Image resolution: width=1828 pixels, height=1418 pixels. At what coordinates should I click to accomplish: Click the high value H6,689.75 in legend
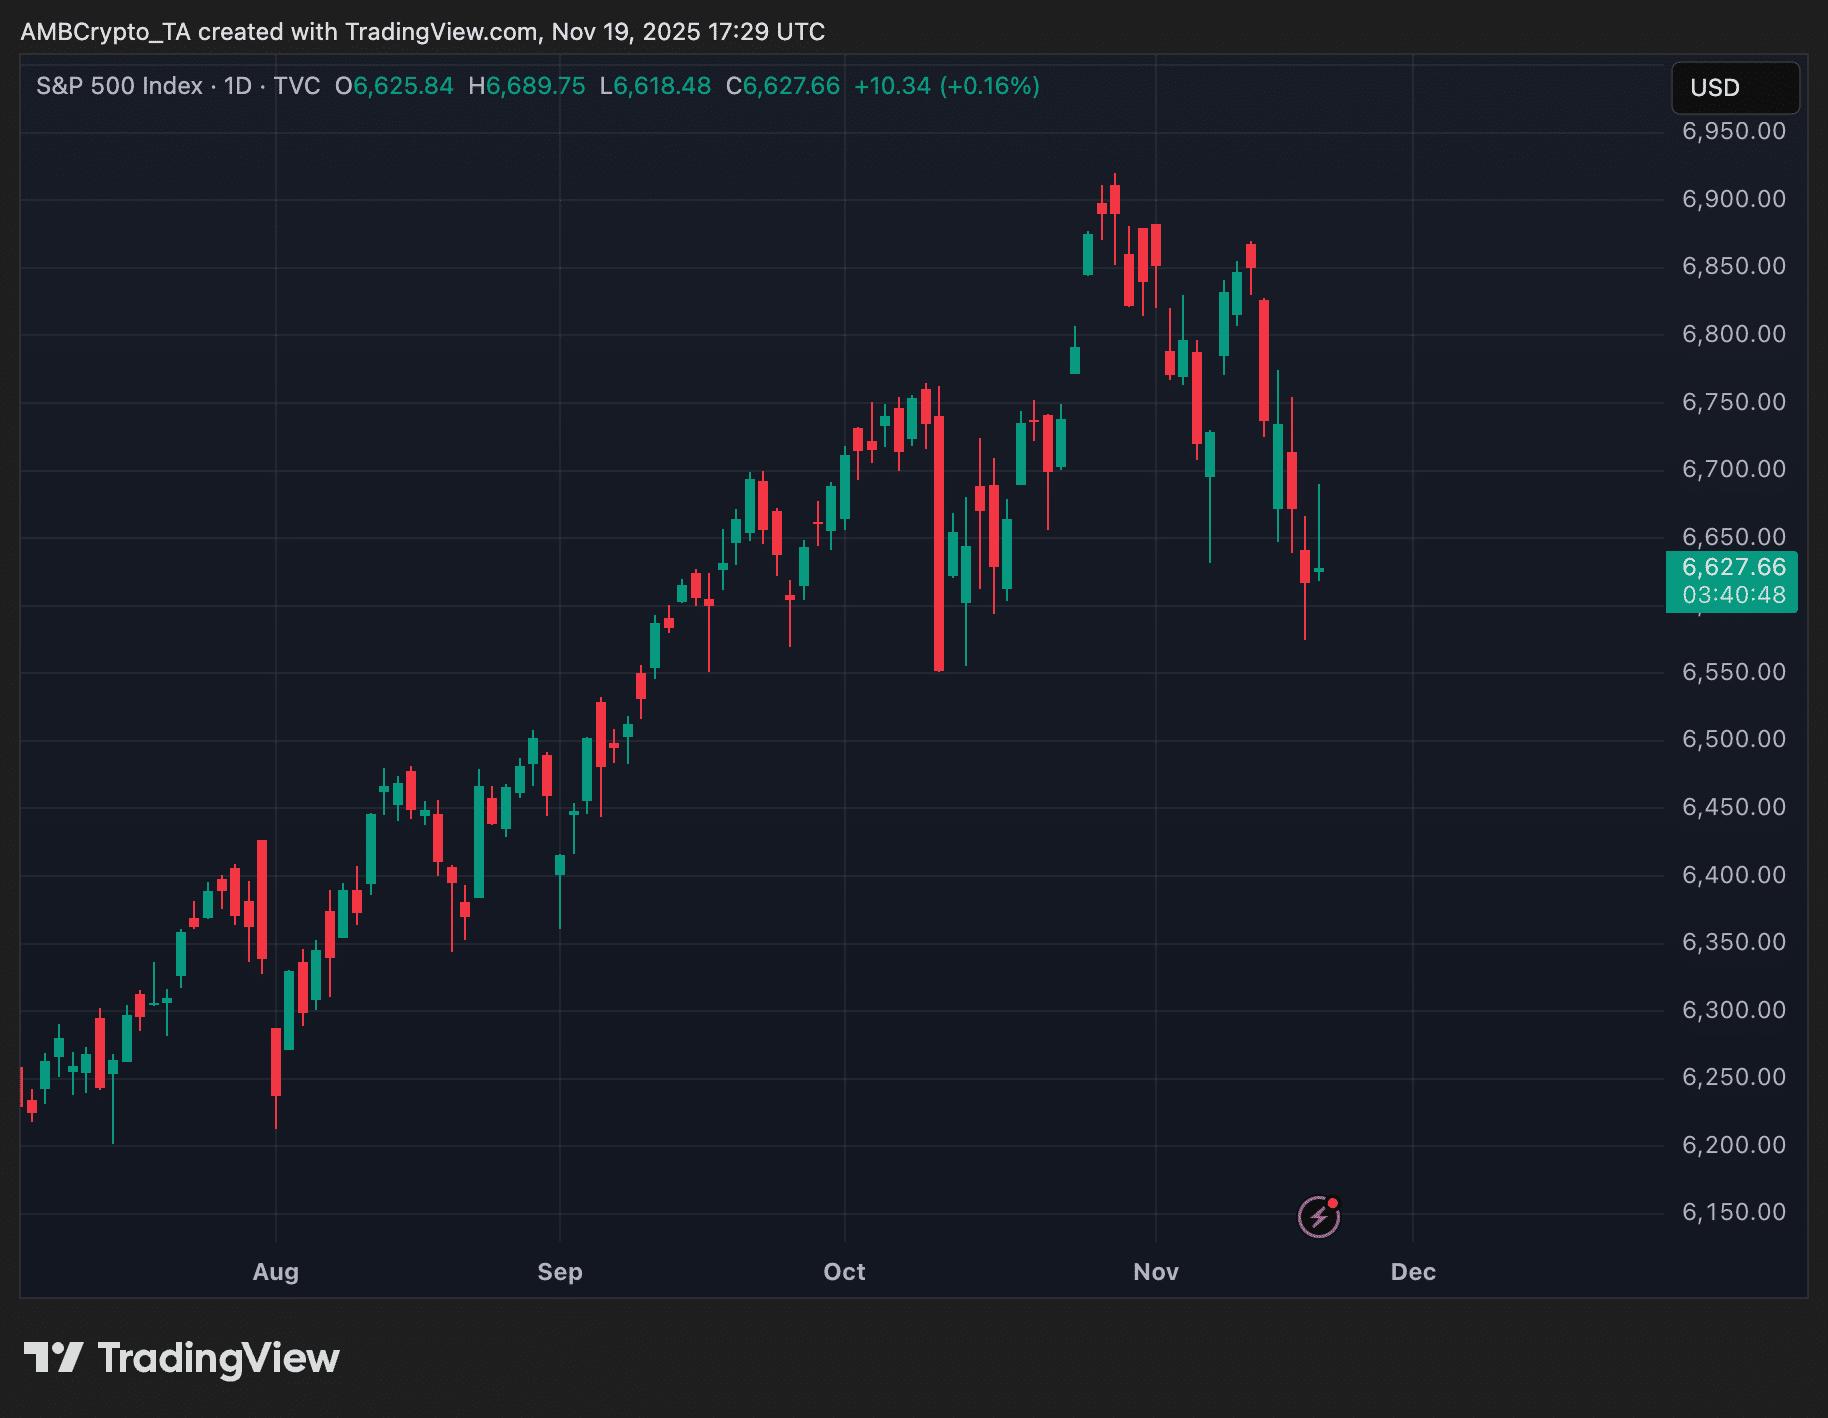point(527,86)
